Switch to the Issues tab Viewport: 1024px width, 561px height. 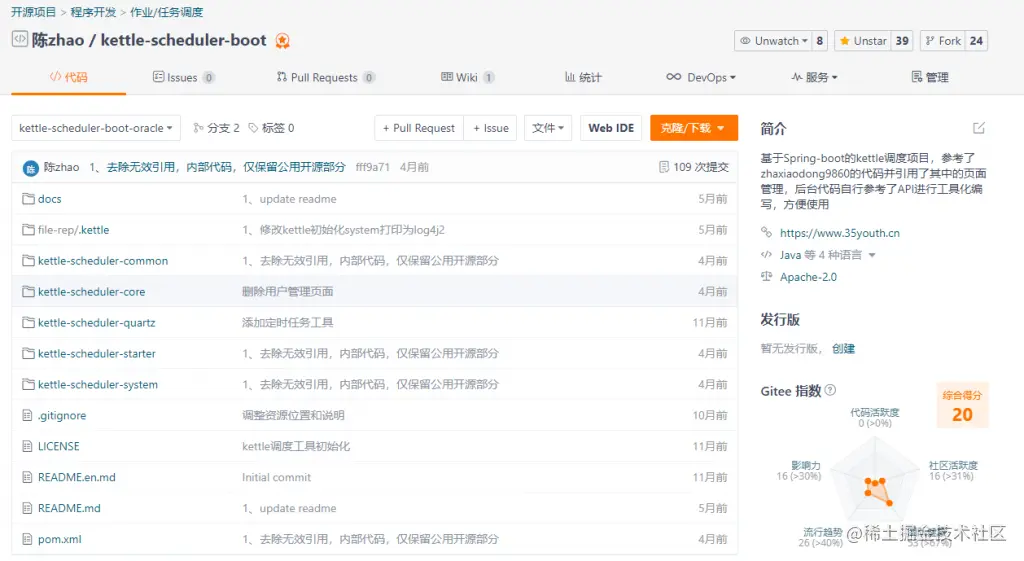click(183, 77)
